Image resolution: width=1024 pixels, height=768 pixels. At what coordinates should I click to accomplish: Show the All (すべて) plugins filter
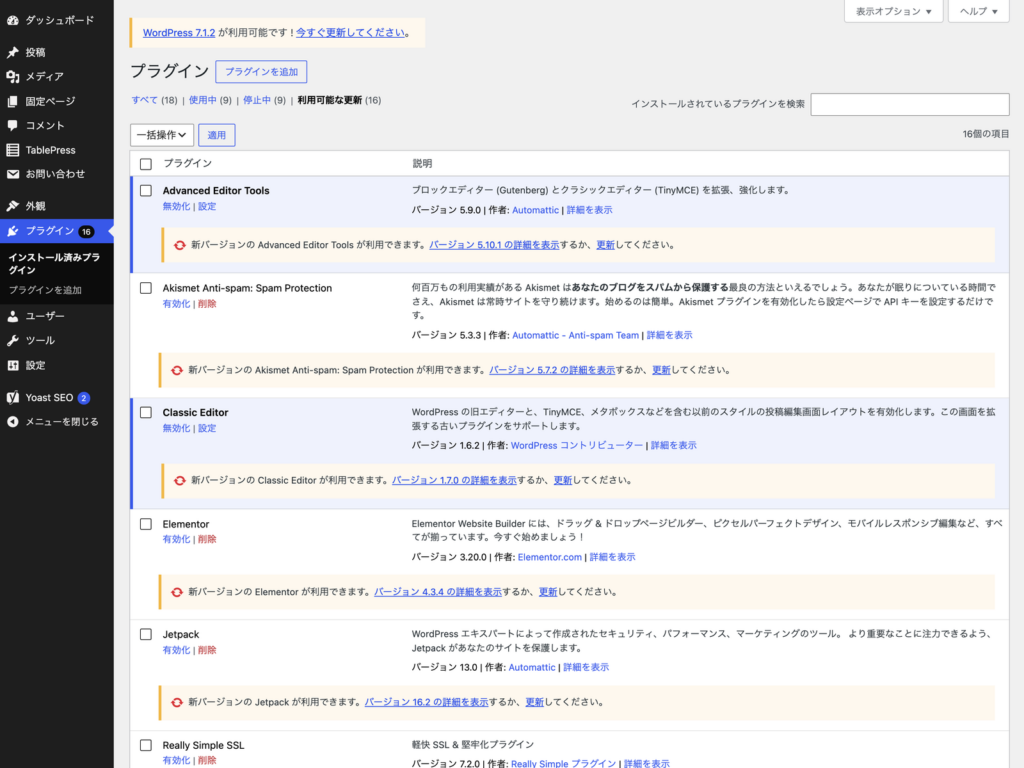[x=144, y=100]
